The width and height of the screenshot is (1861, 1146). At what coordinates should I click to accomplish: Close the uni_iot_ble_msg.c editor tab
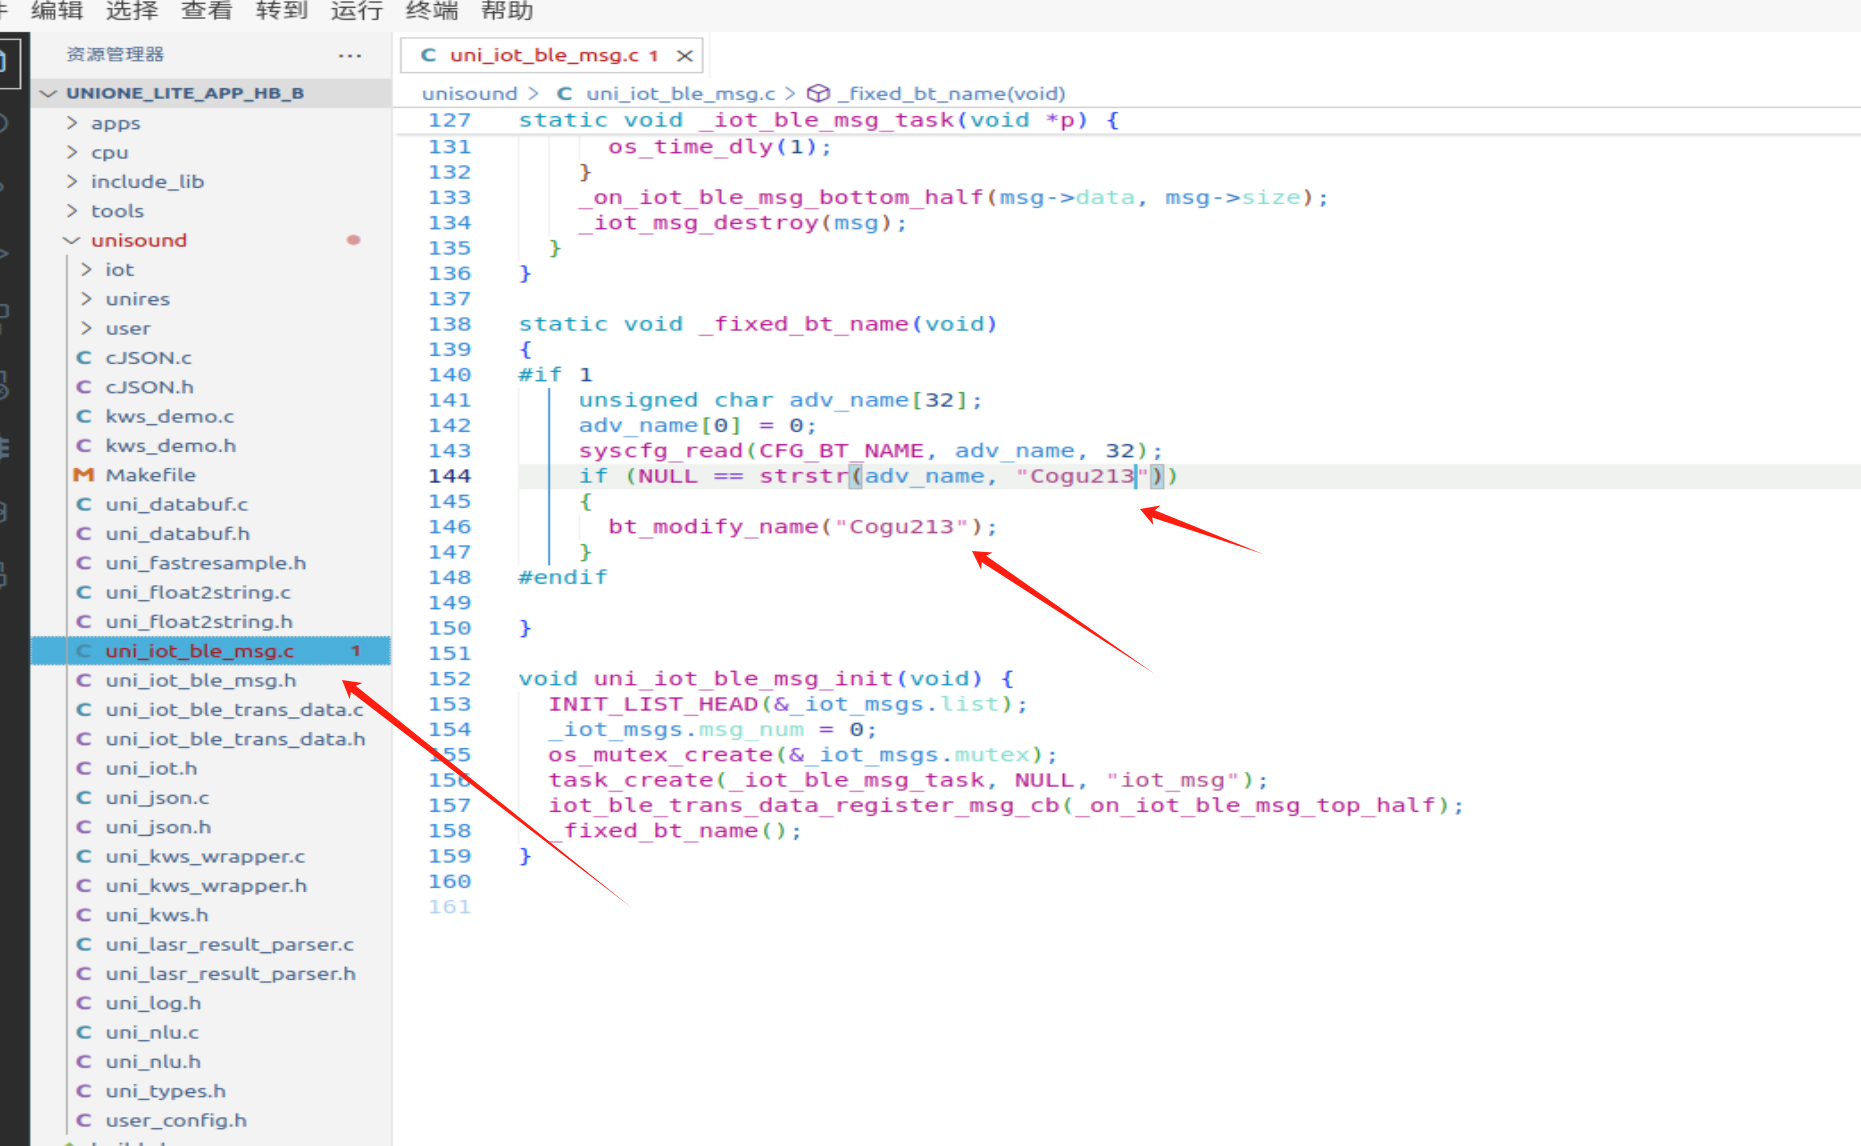pos(685,55)
